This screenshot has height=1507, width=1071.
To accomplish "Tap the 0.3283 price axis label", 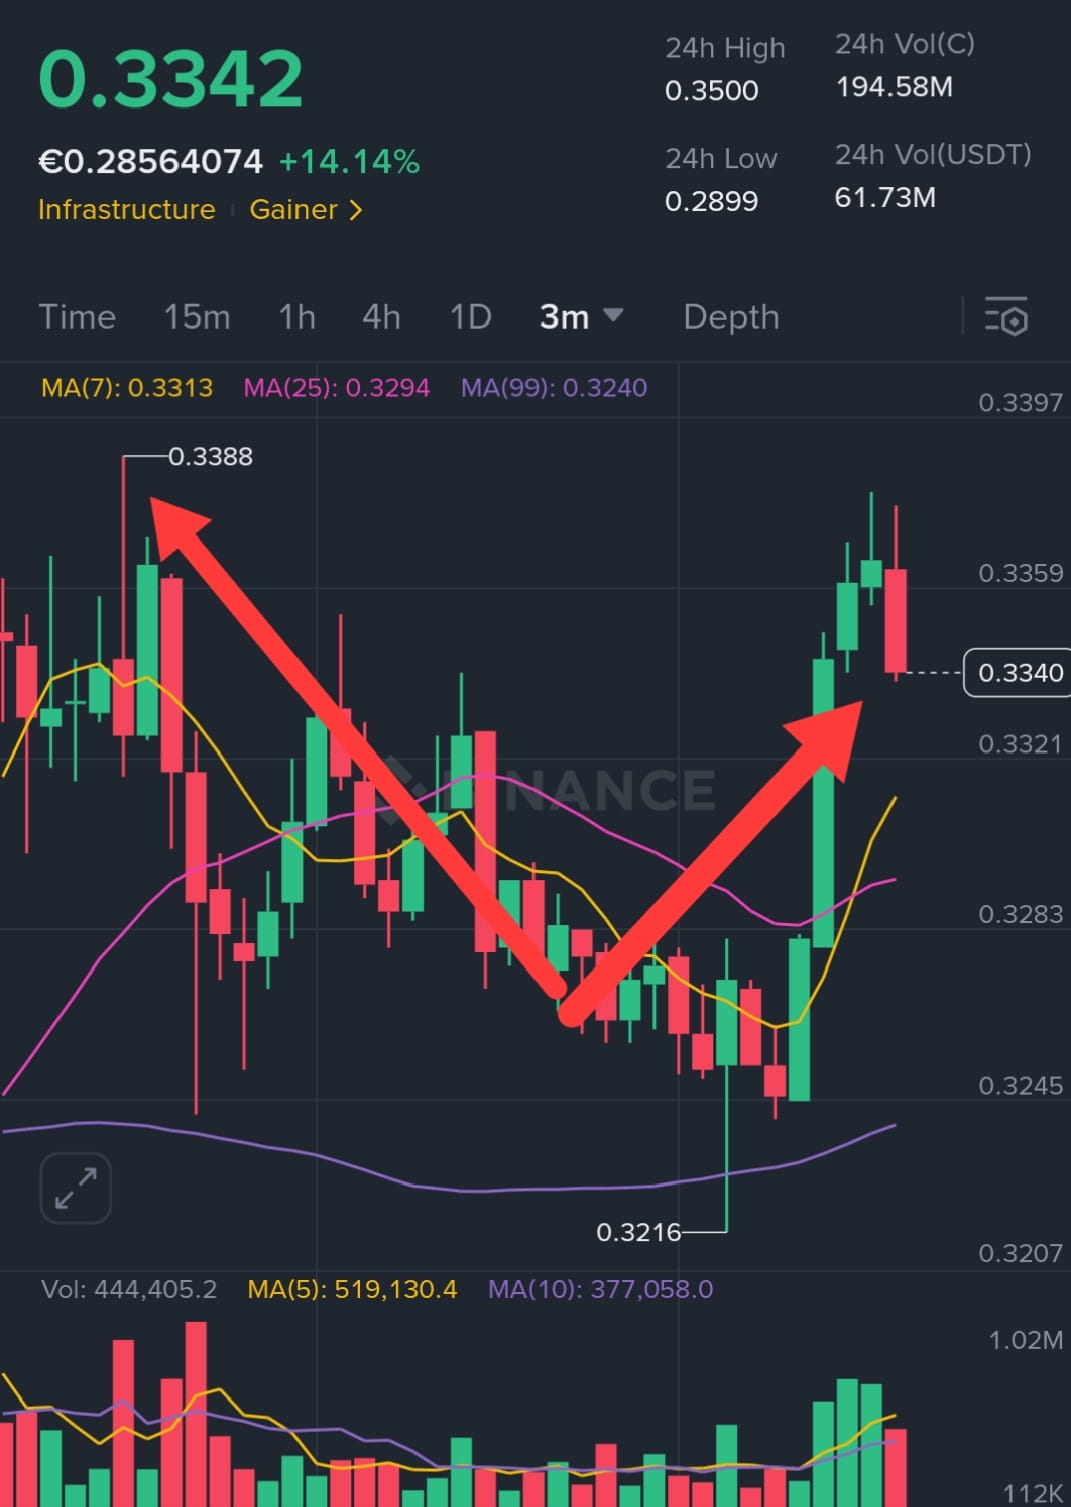I will tap(1020, 914).
